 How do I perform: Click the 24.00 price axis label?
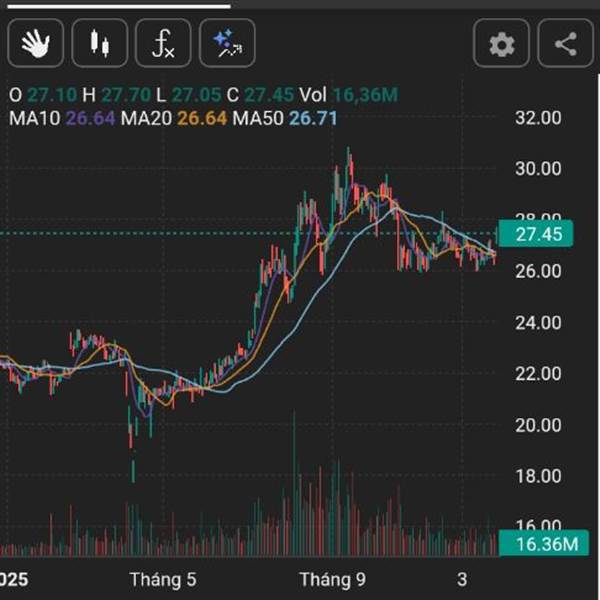538,323
